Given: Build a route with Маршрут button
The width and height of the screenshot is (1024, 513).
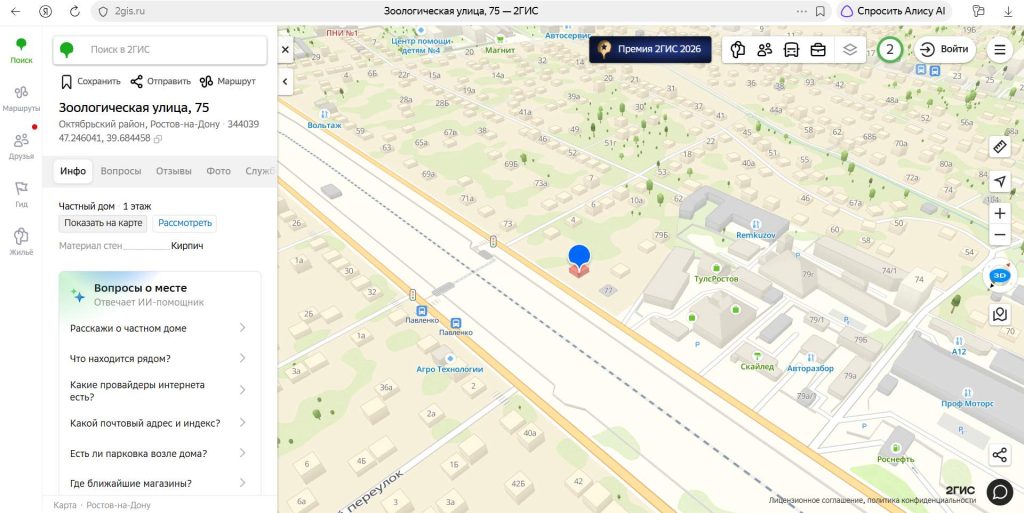Looking at the screenshot, I should (x=228, y=82).
